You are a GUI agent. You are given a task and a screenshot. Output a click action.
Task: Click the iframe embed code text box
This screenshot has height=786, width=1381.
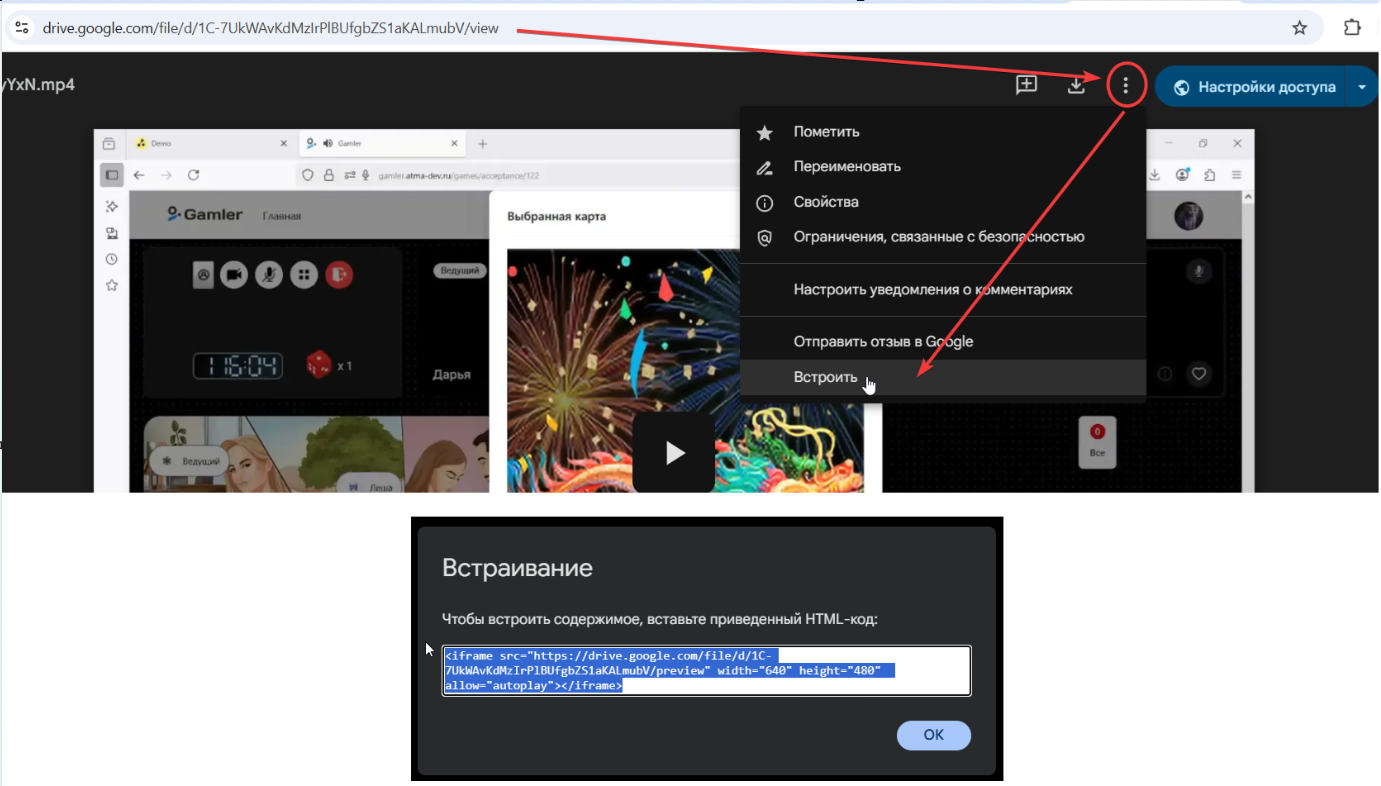tap(706, 670)
